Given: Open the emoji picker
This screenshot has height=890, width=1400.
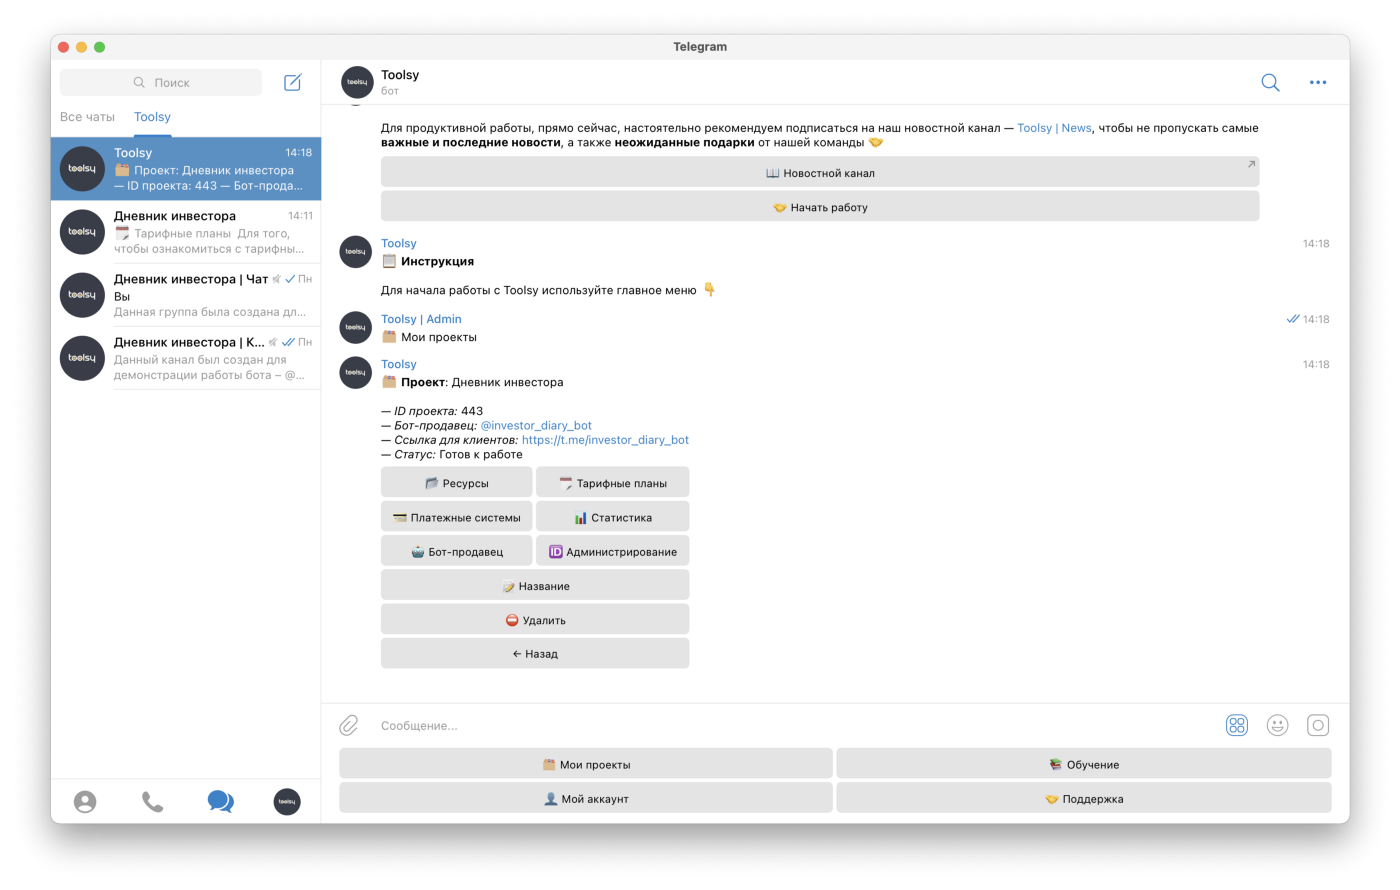Looking at the screenshot, I should click(1277, 725).
